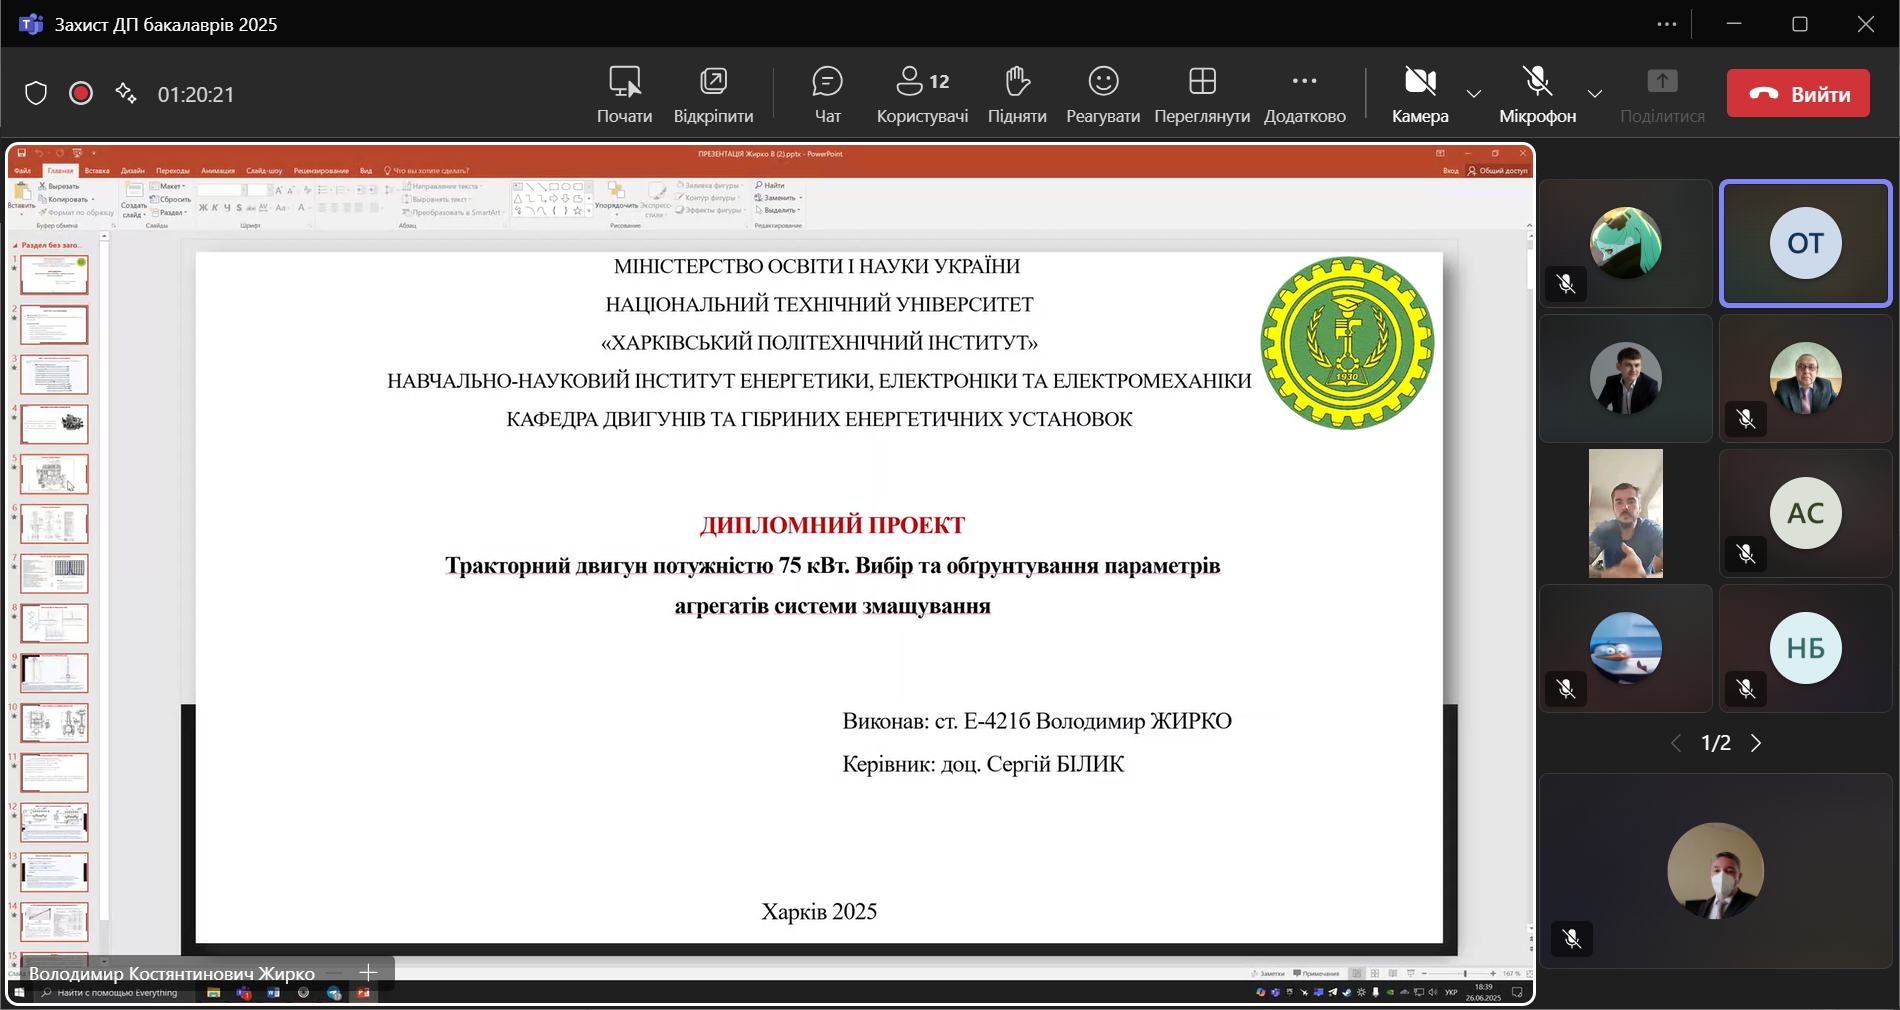
Task: Expand camera options dropdown arrow
Action: coord(1474,94)
